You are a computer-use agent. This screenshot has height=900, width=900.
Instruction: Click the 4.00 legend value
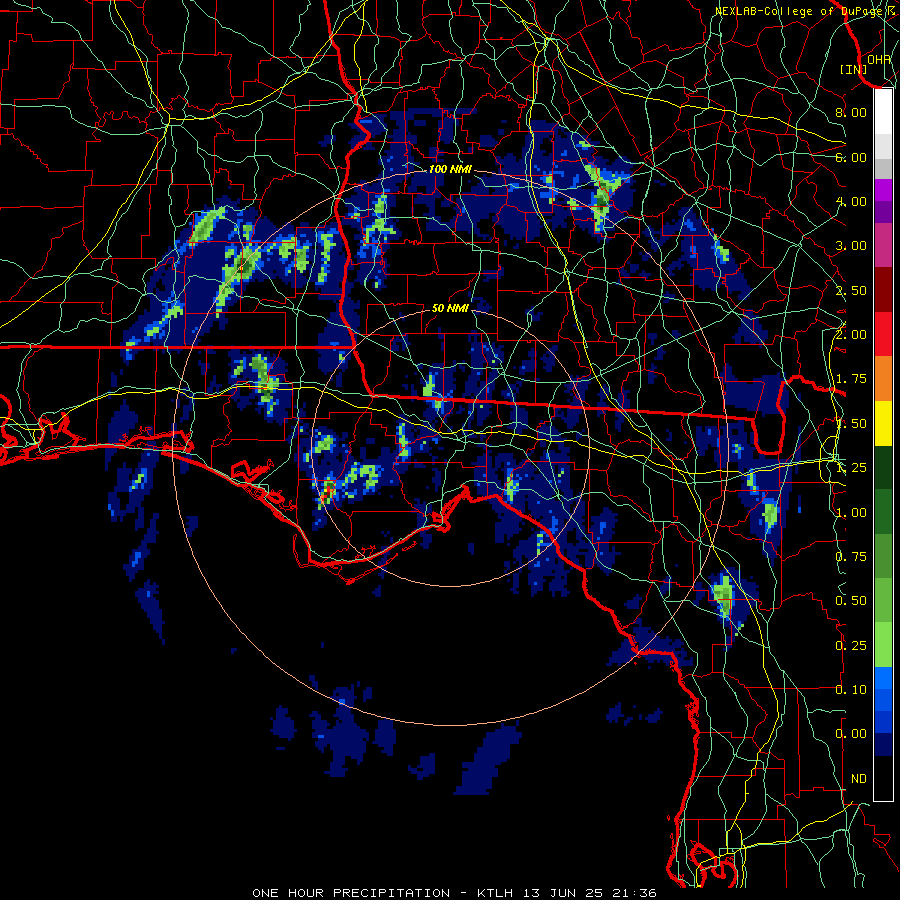click(x=851, y=201)
